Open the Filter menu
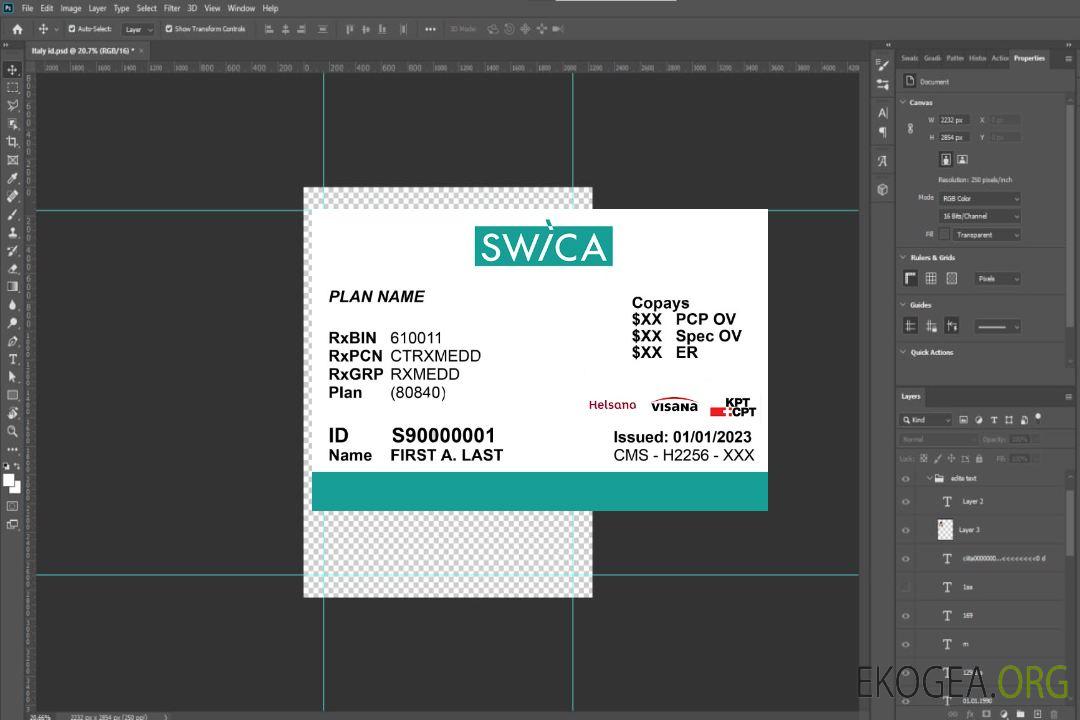Screen dimensions: 1080x720 click(172, 8)
